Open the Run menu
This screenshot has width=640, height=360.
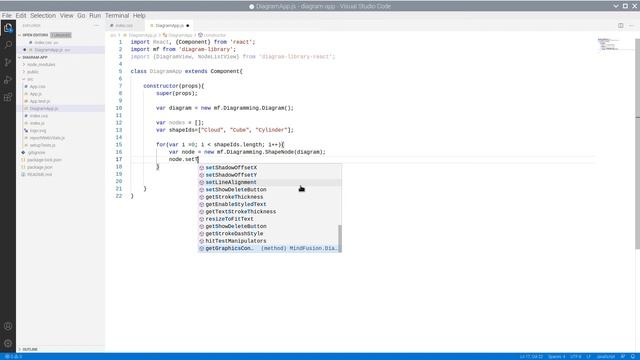[x=95, y=16]
